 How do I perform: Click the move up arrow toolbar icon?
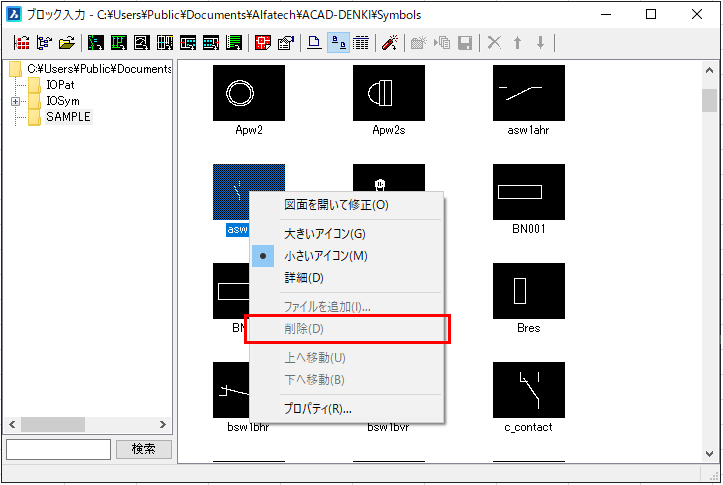517,43
